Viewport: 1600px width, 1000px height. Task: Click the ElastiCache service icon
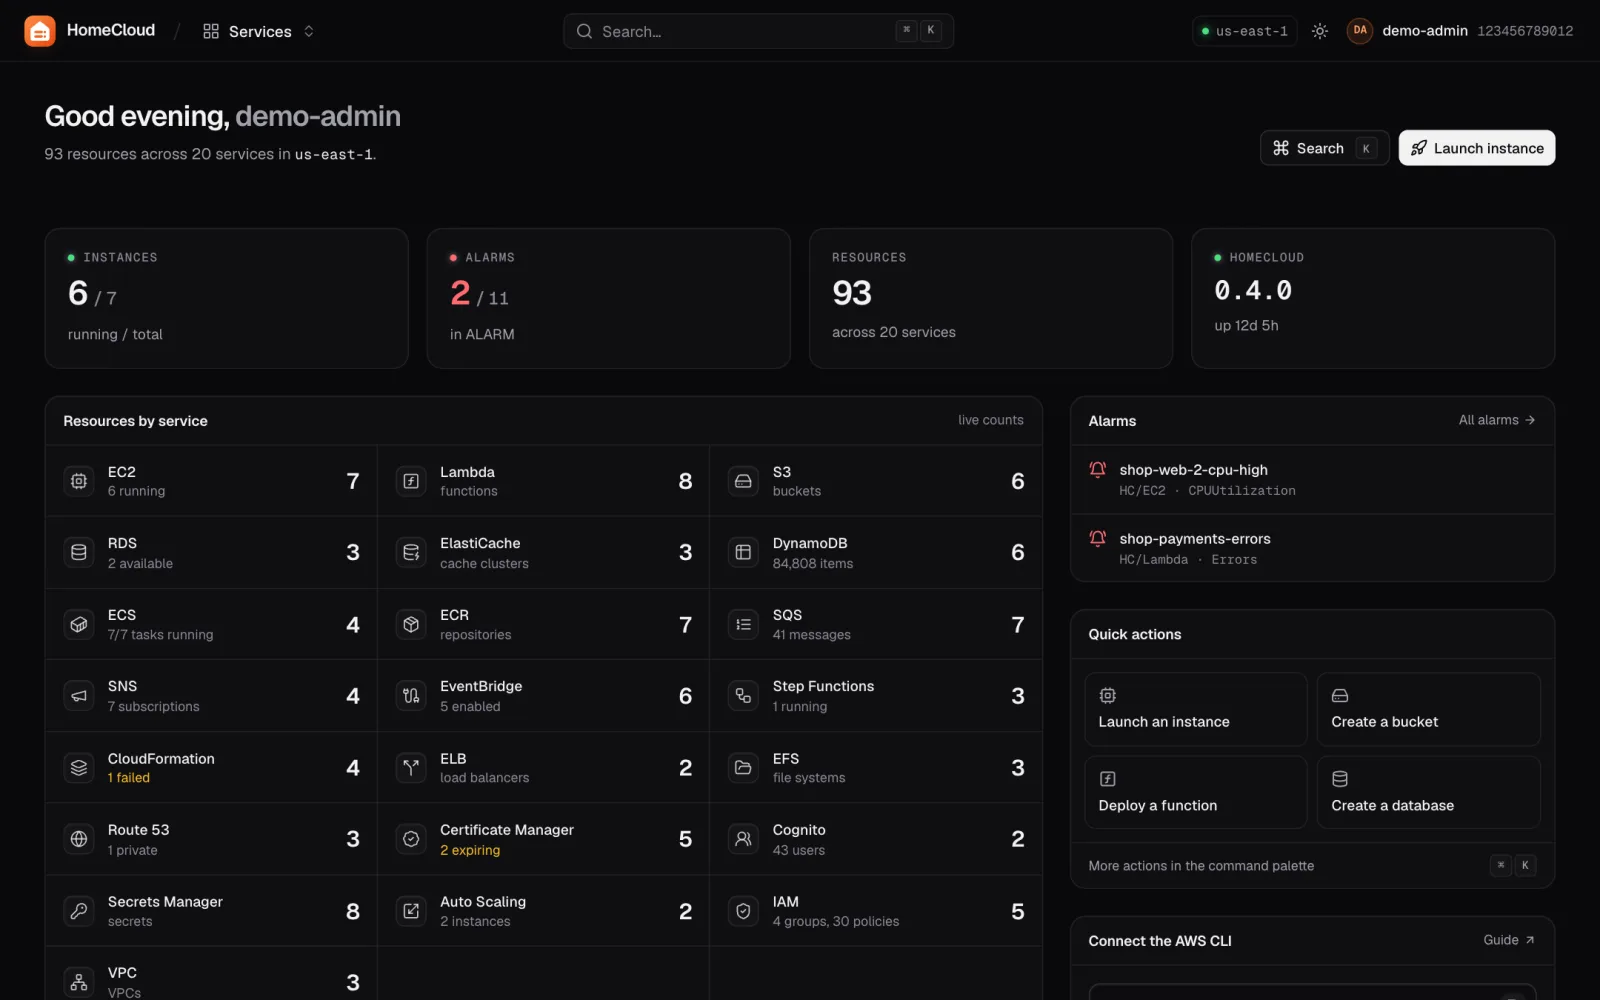411,552
